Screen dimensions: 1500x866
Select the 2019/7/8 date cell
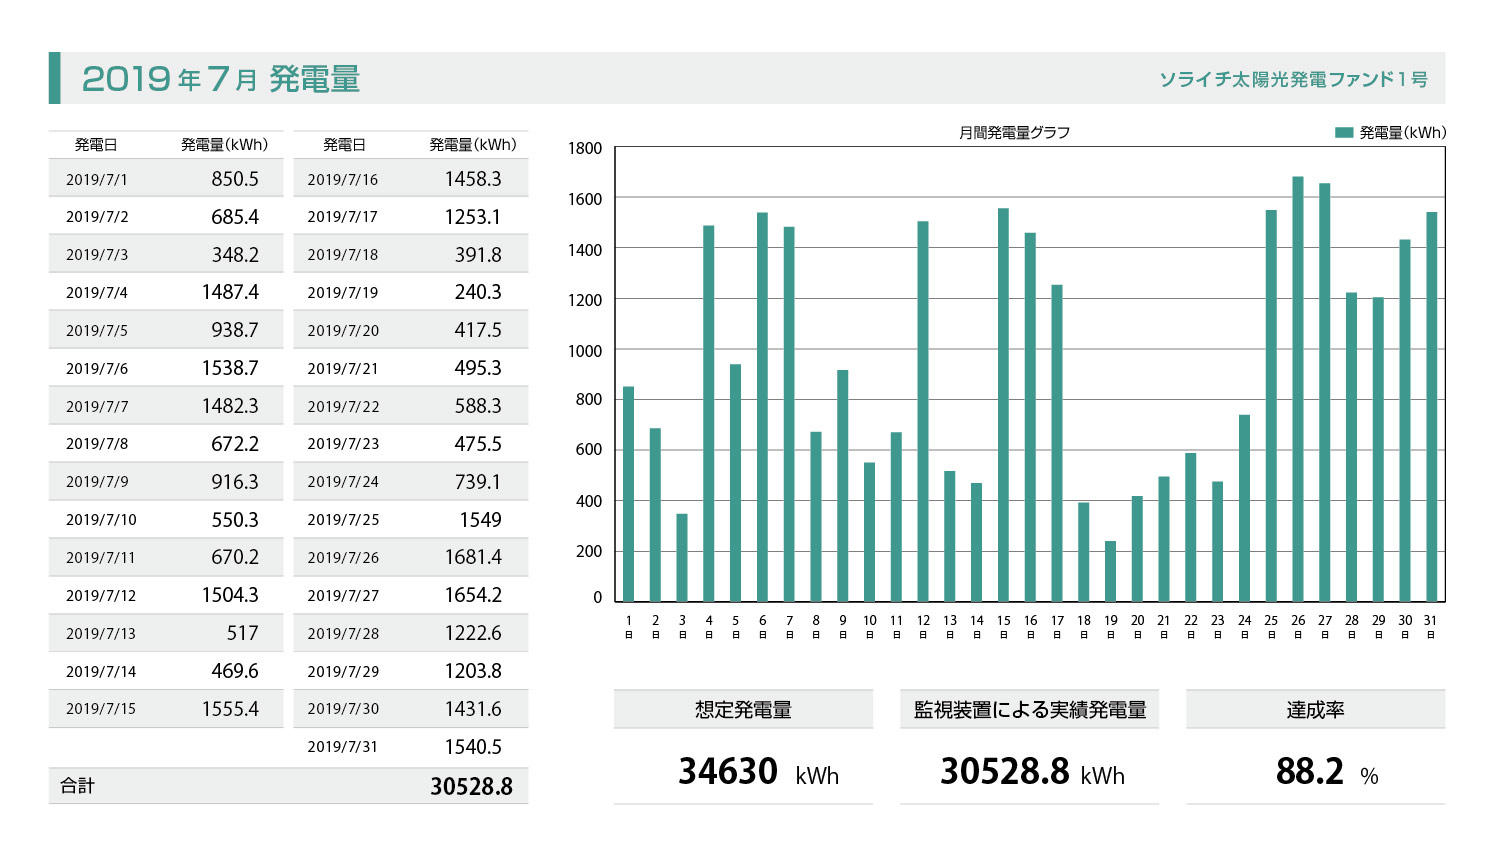97,444
